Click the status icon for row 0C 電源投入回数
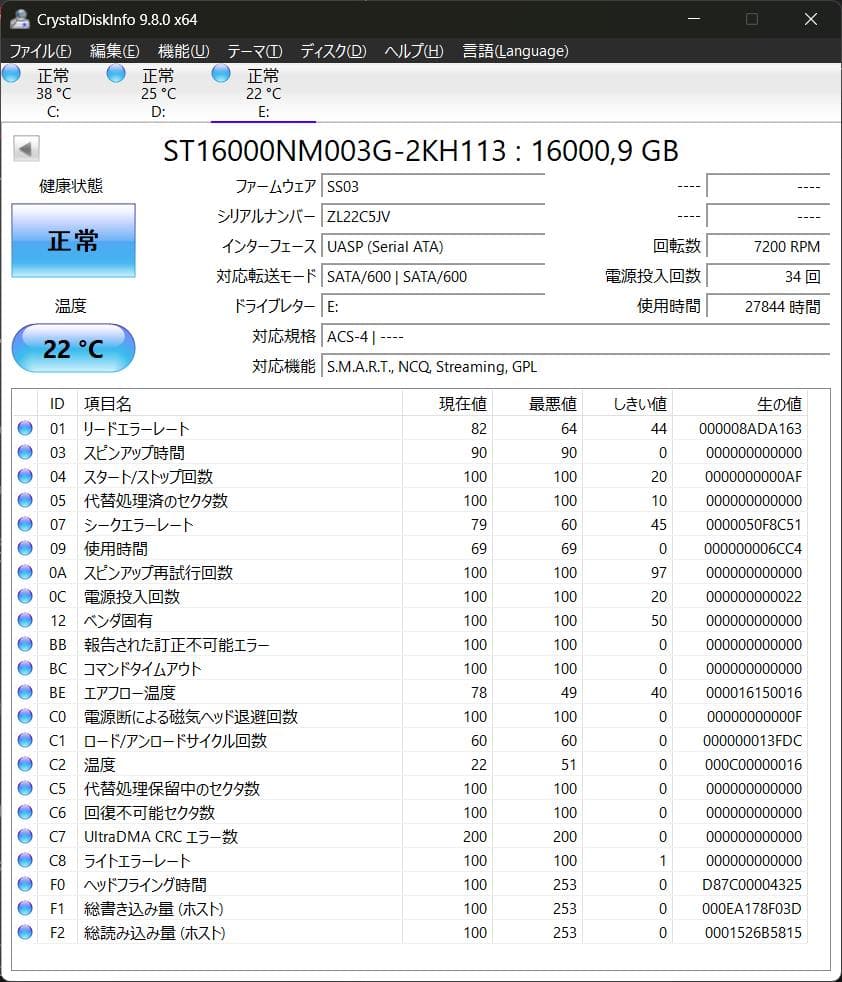This screenshot has height=982, width=842. 25,596
